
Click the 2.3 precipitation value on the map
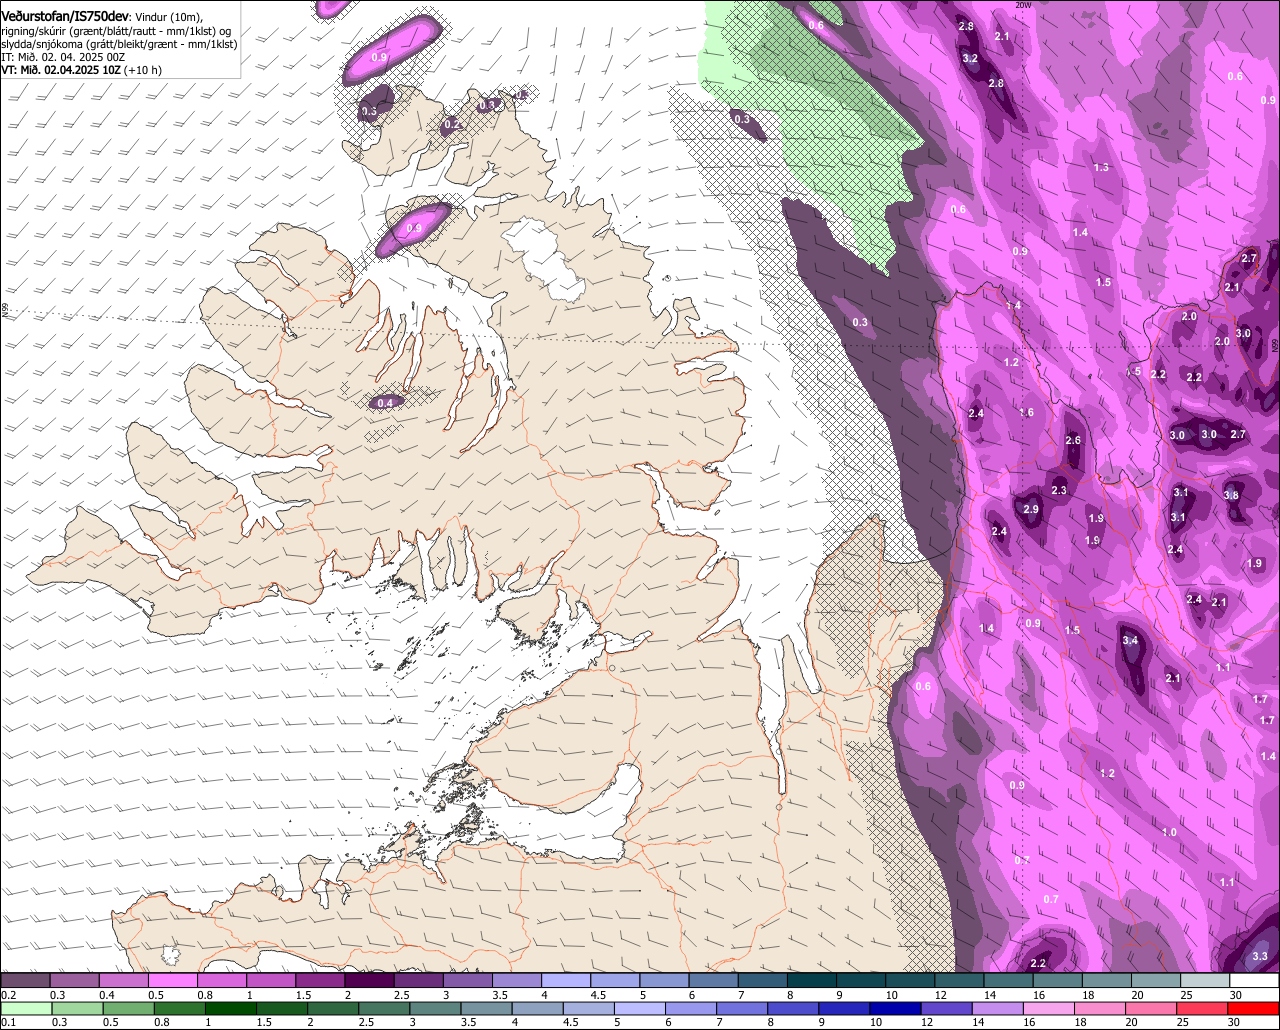click(x=1059, y=491)
